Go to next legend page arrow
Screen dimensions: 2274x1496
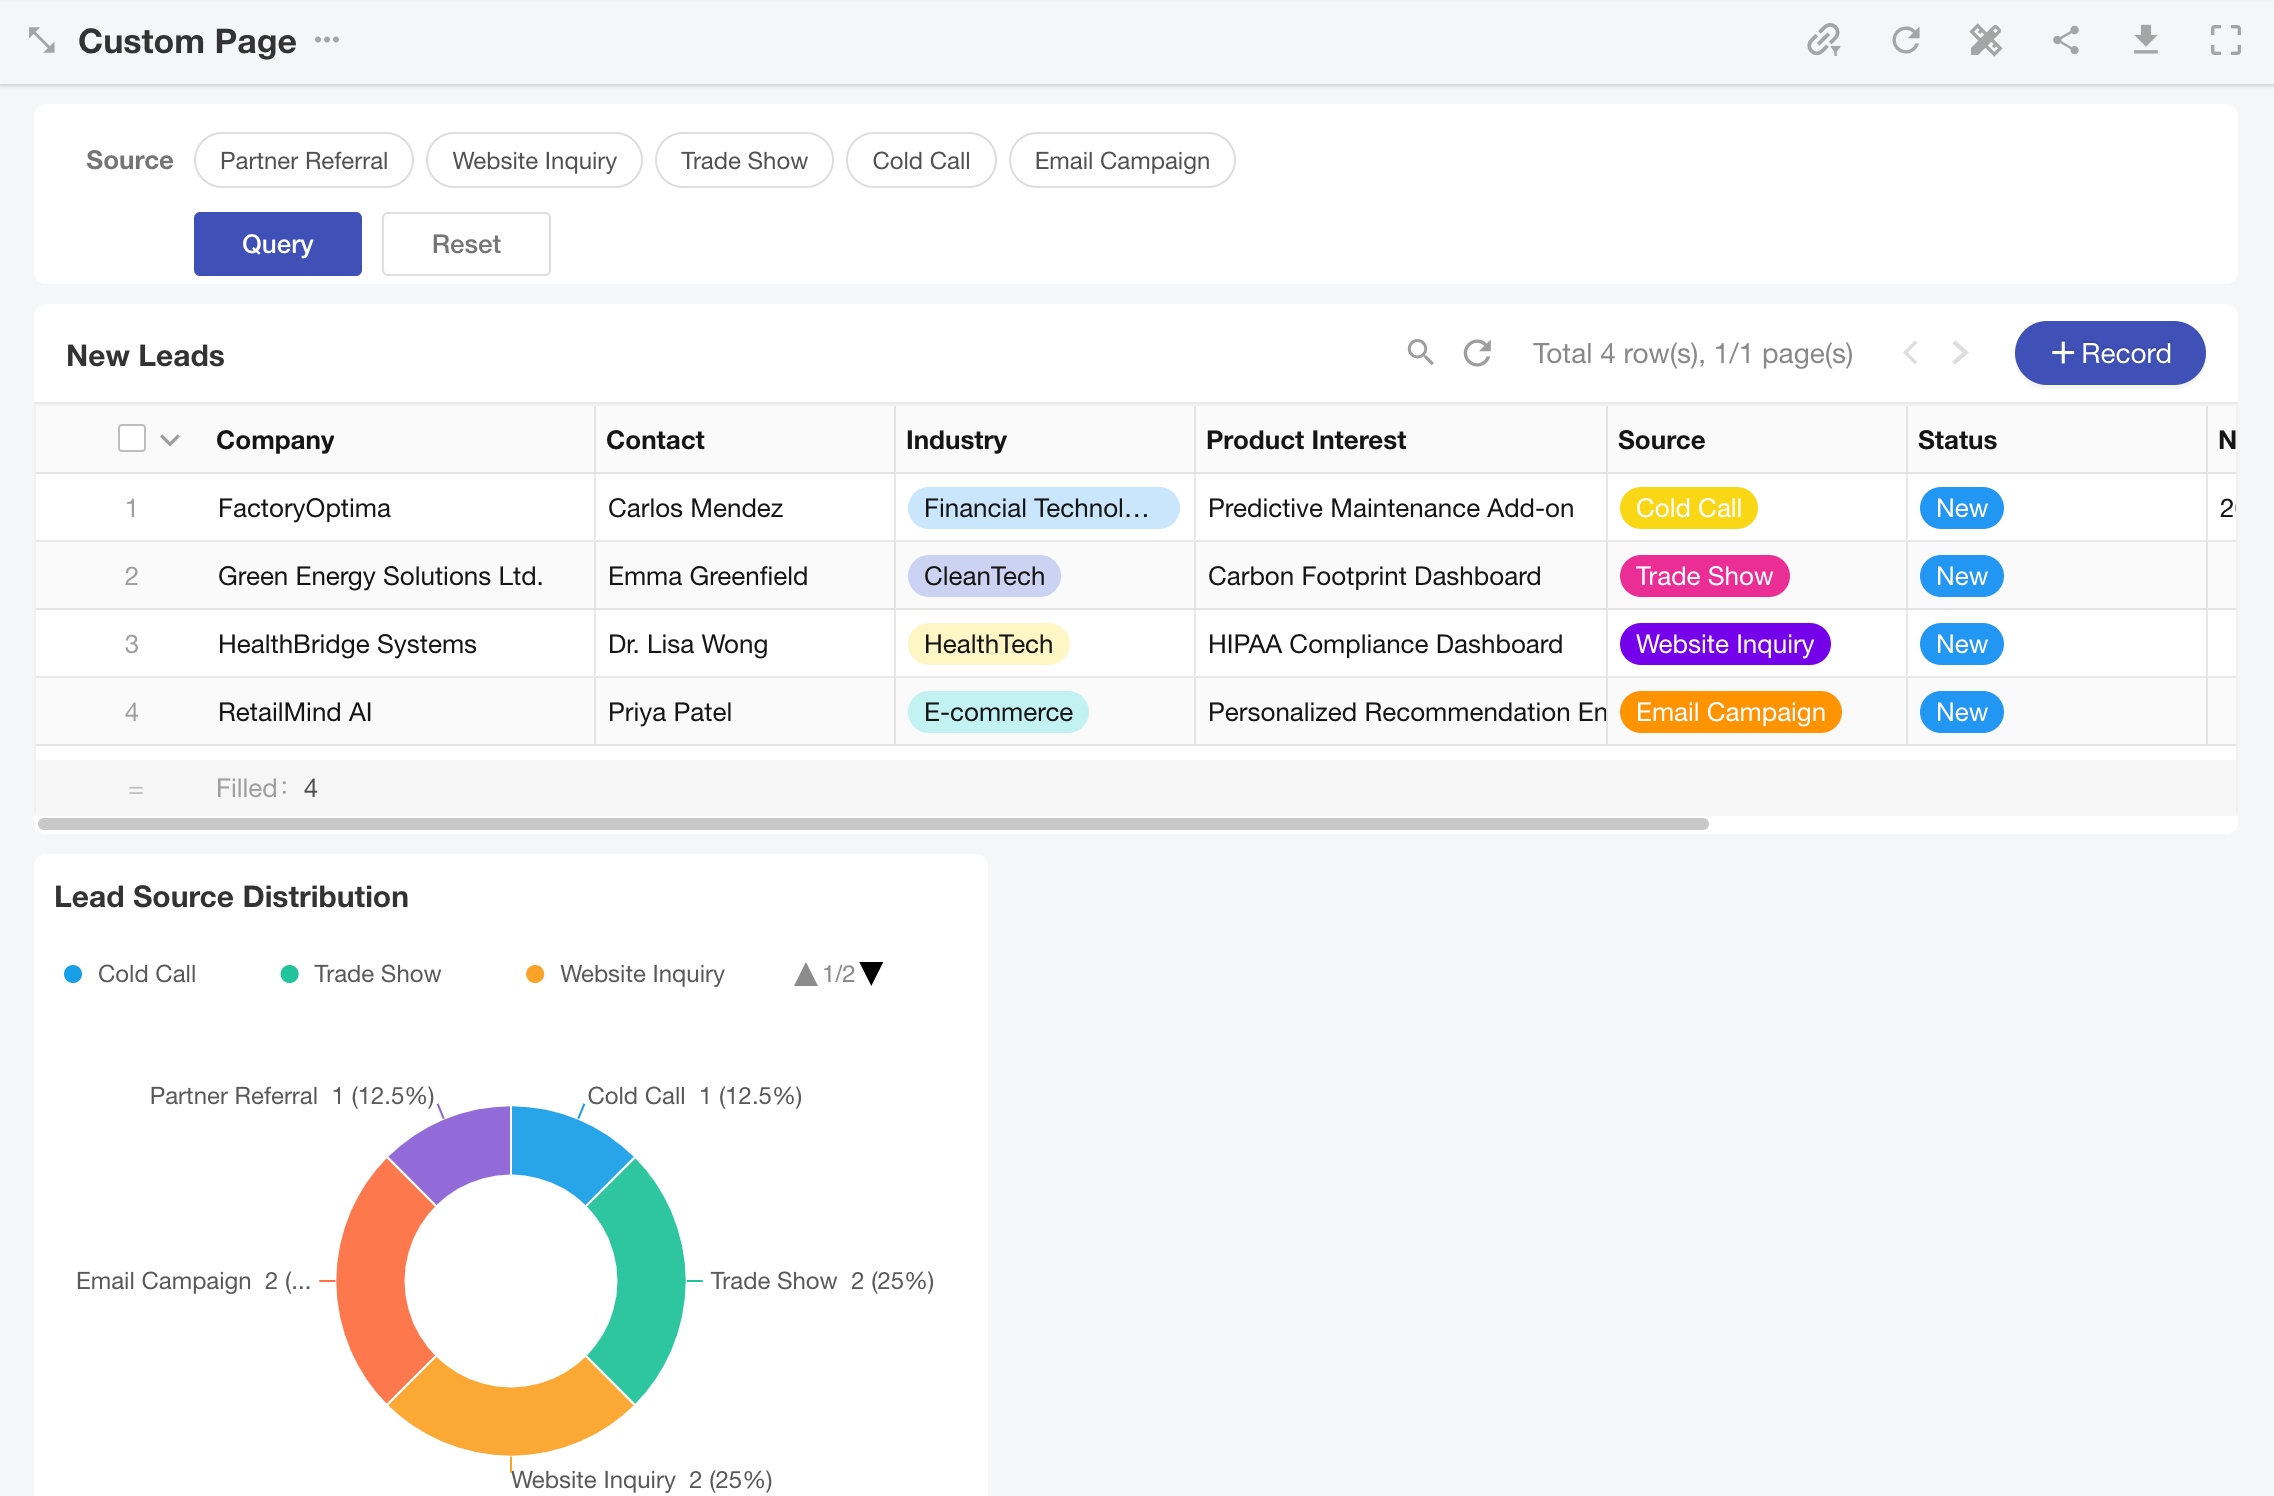pyautogui.click(x=872, y=974)
